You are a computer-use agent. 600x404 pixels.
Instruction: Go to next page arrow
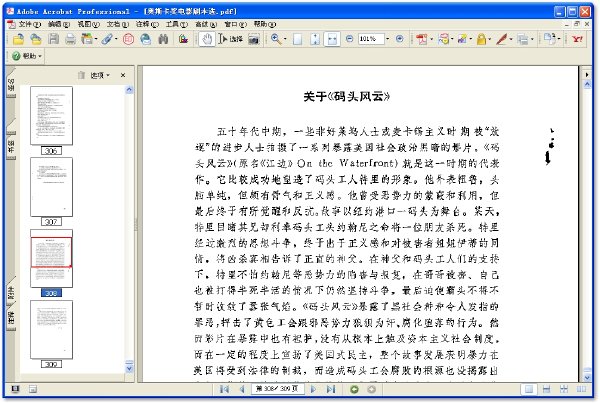pos(313,389)
